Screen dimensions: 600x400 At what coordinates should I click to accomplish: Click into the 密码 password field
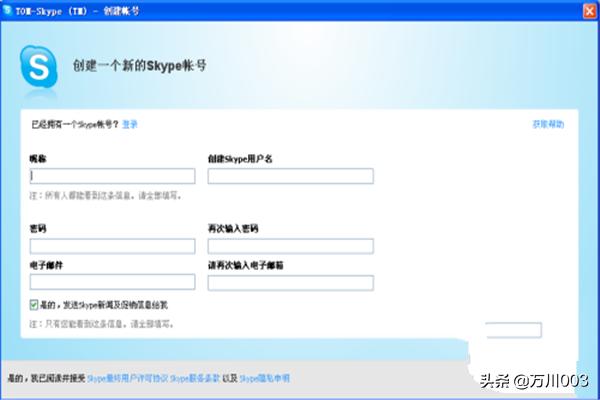pos(112,246)
